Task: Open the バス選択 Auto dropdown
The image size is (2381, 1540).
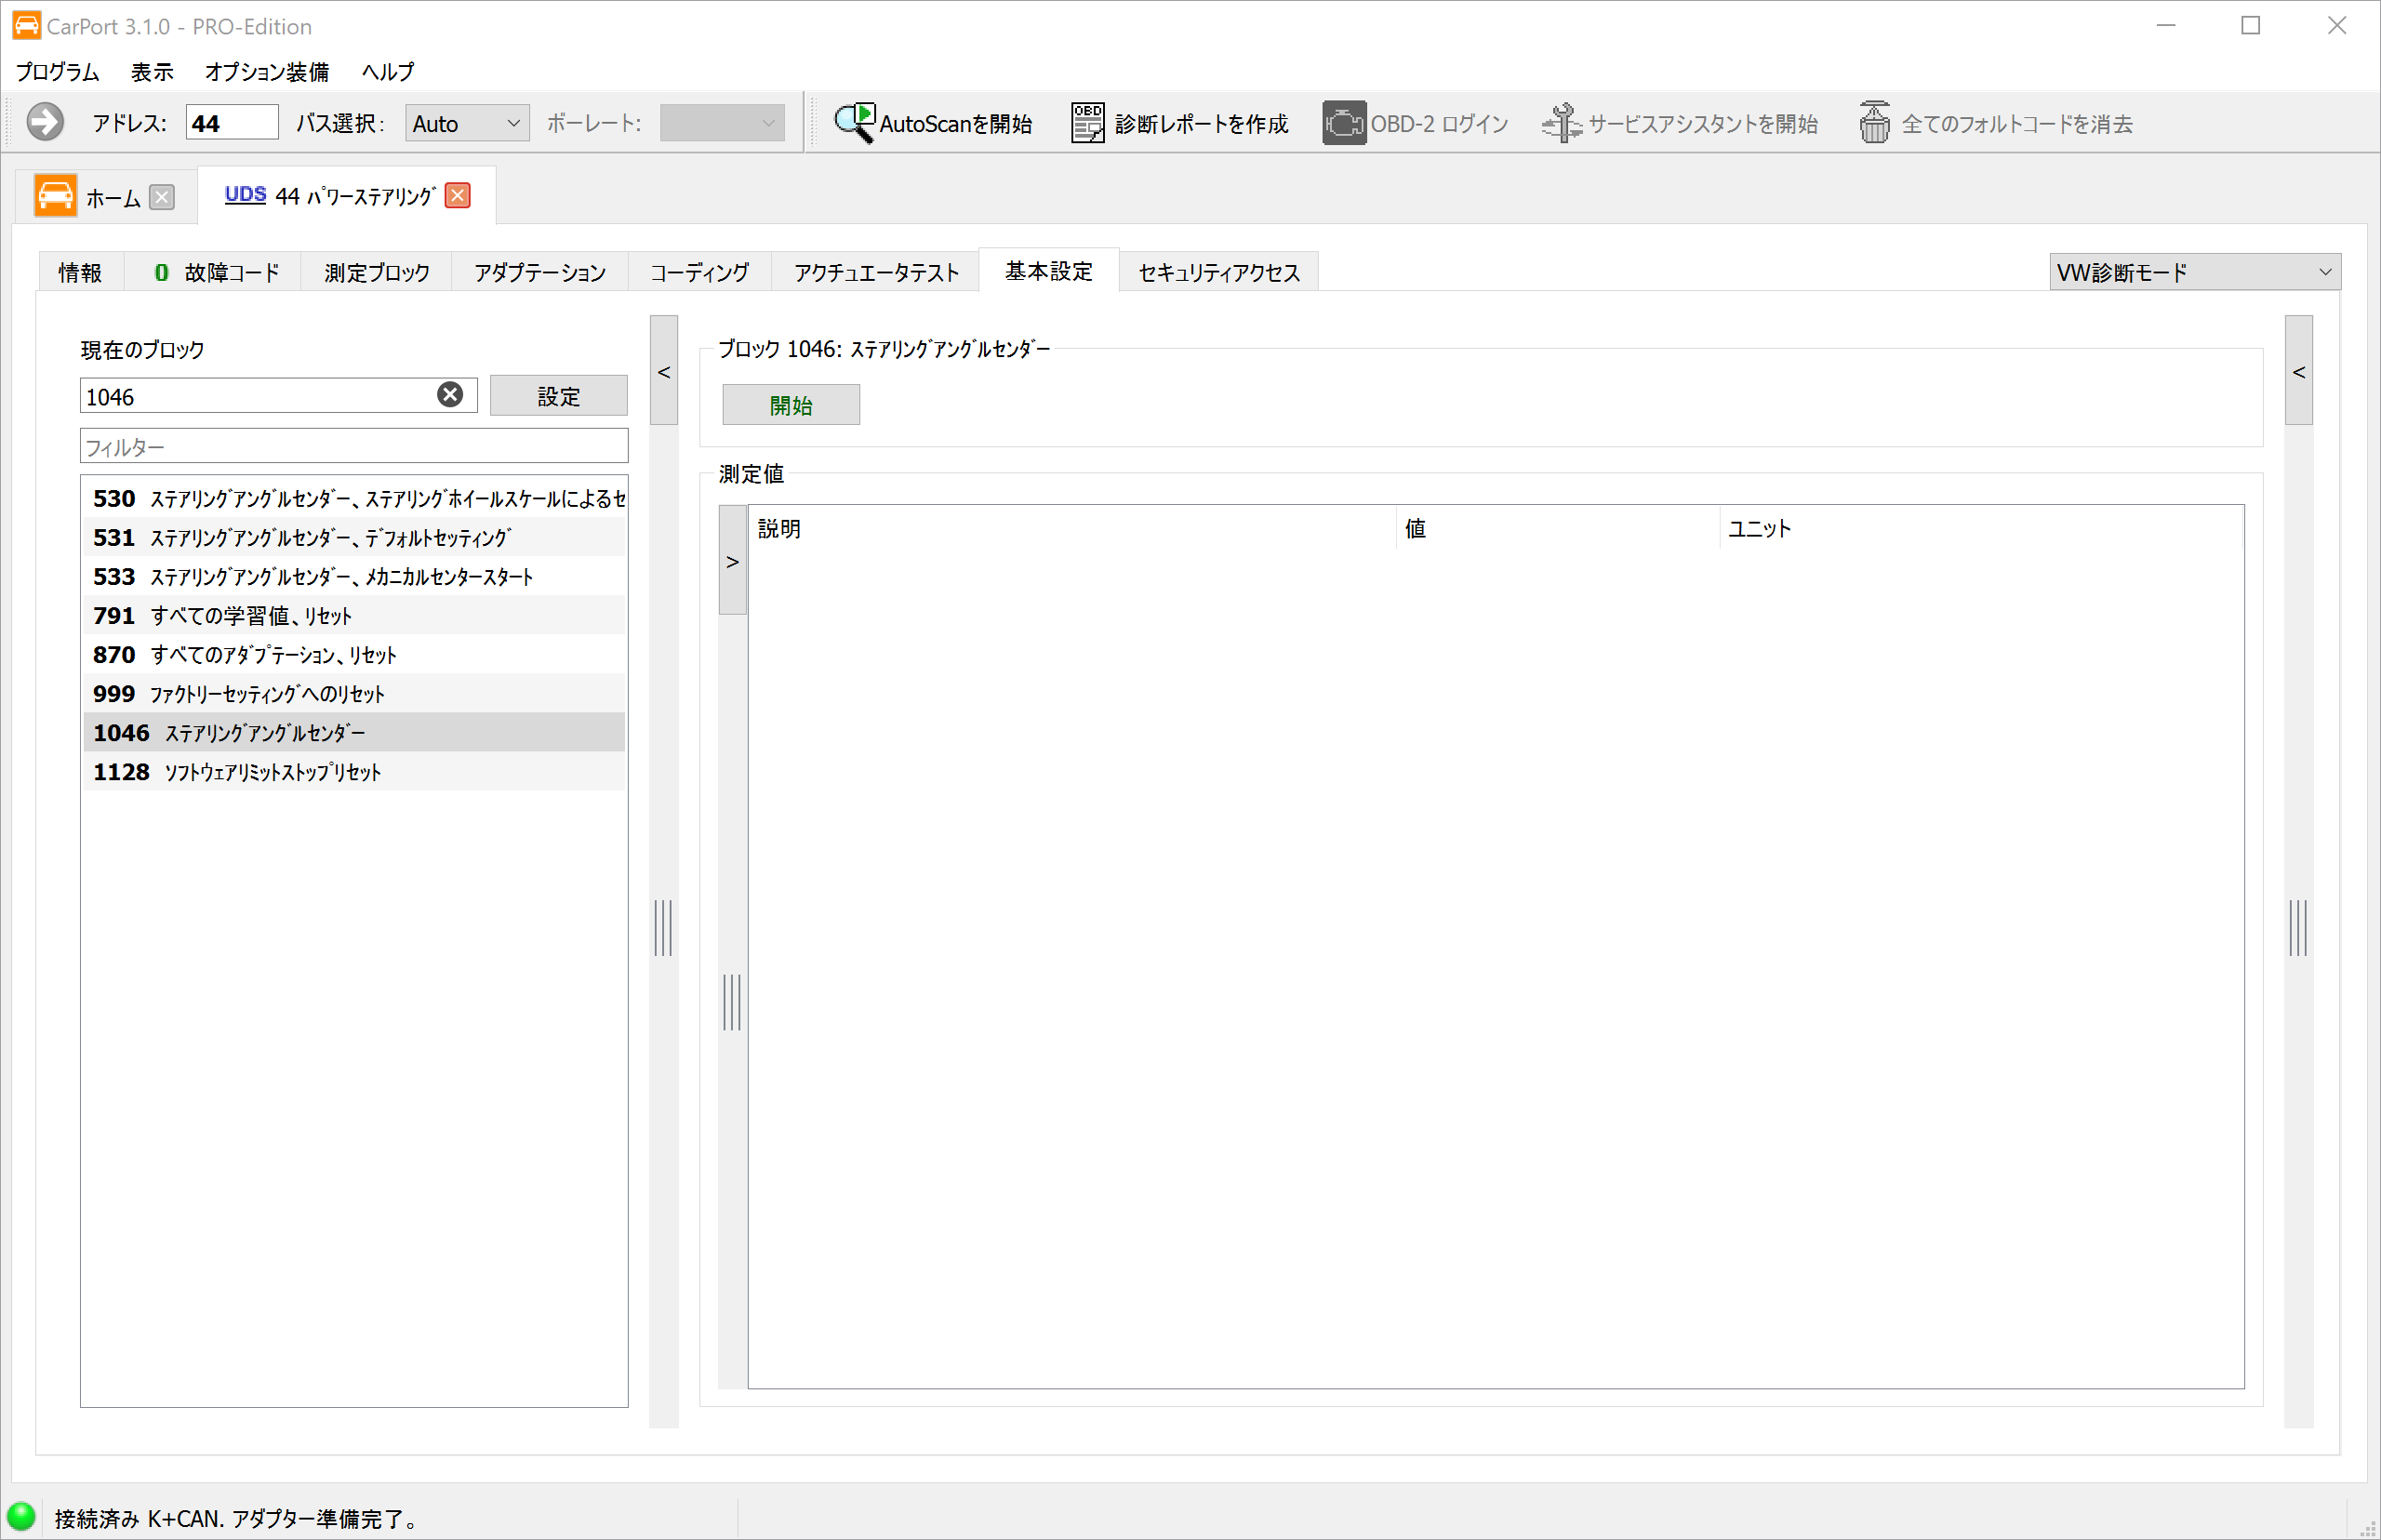Action: 467,123
